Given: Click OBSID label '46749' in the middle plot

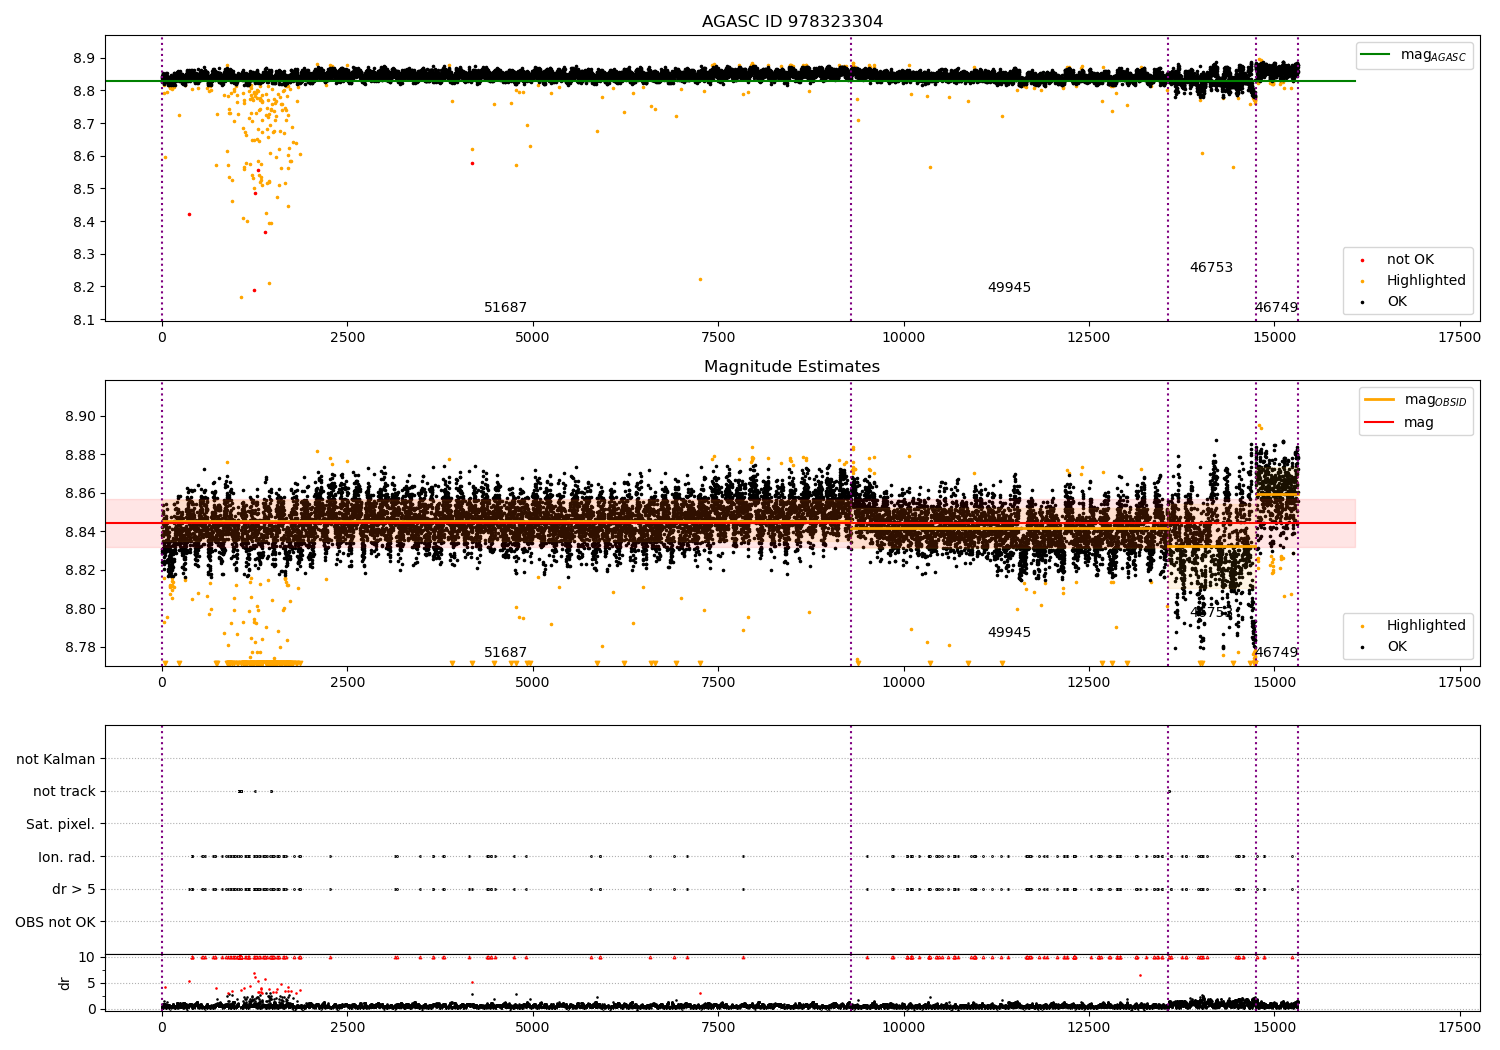Looking at the screenshot, I should click(x=1276, y=653).
